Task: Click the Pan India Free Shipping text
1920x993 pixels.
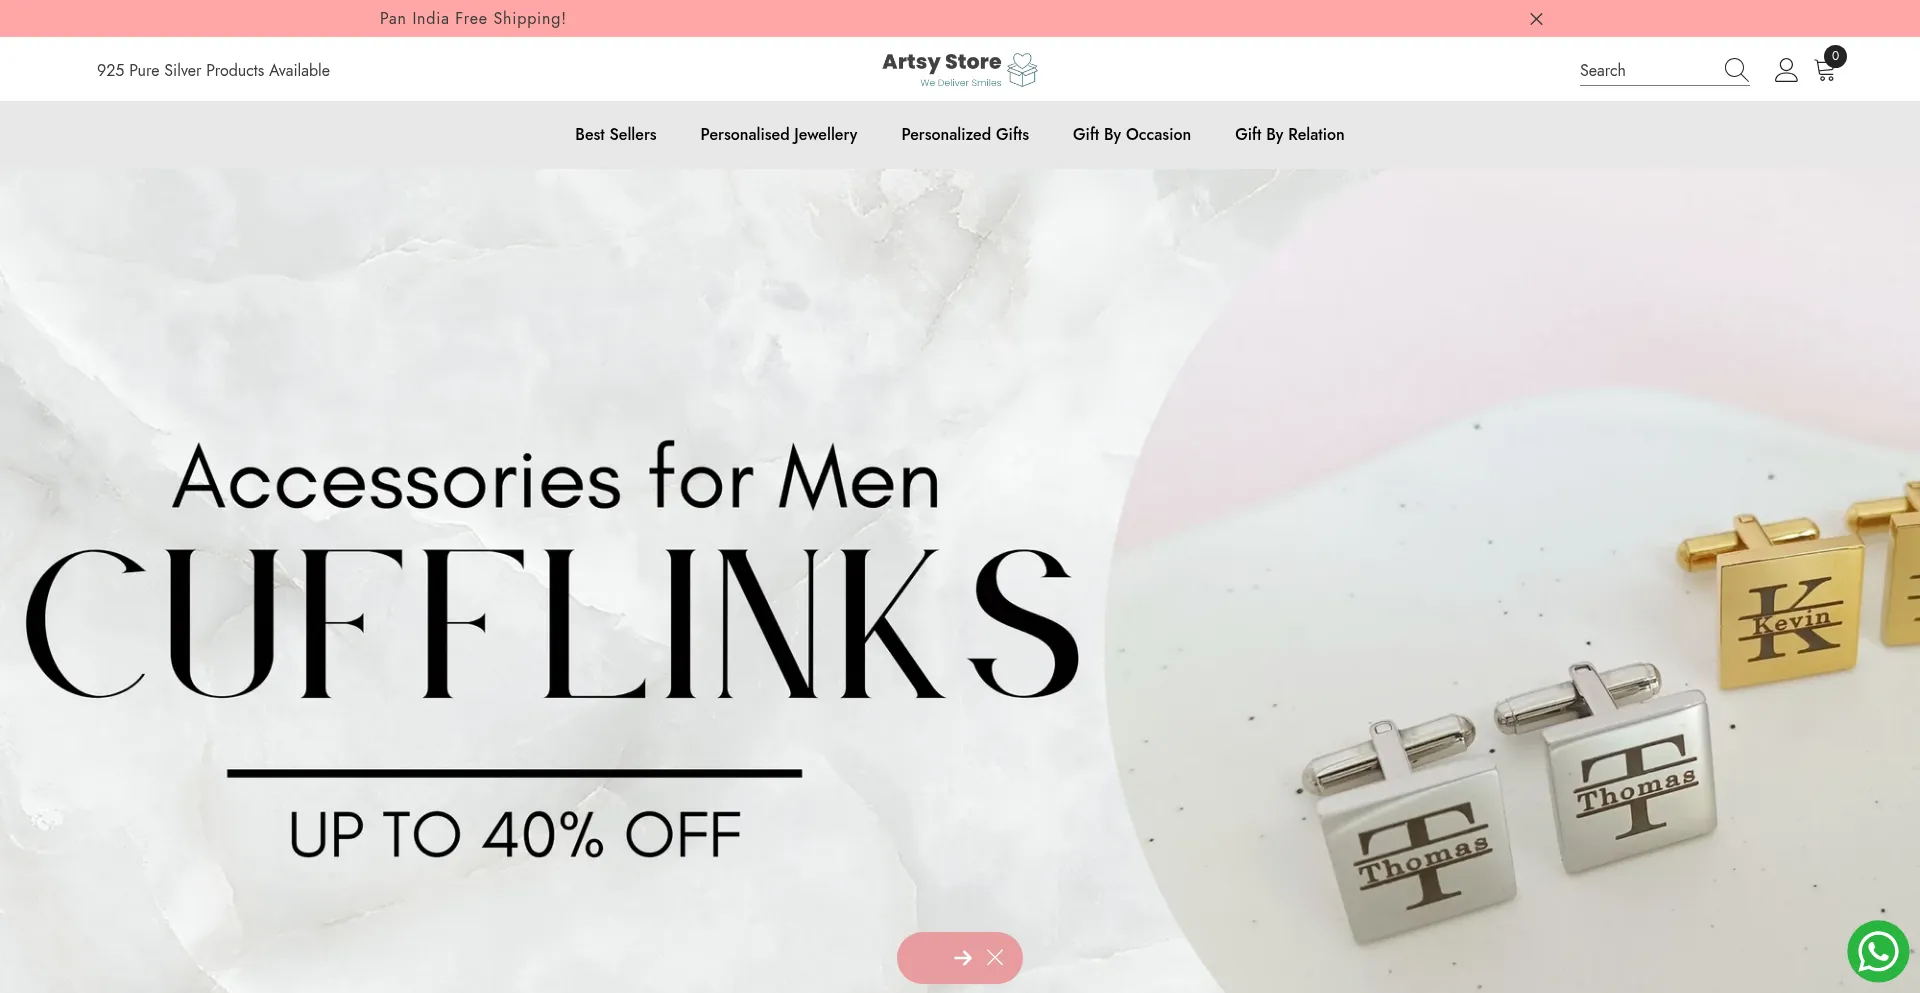Action: [x=473, y=18]
